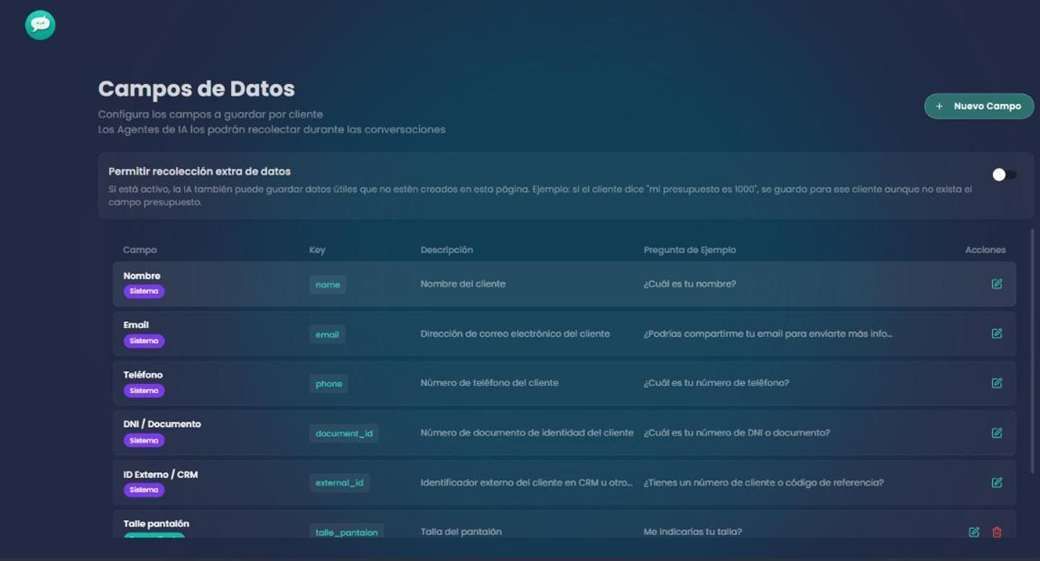Click the 'DNI / Documento' field name

point(162,424)
